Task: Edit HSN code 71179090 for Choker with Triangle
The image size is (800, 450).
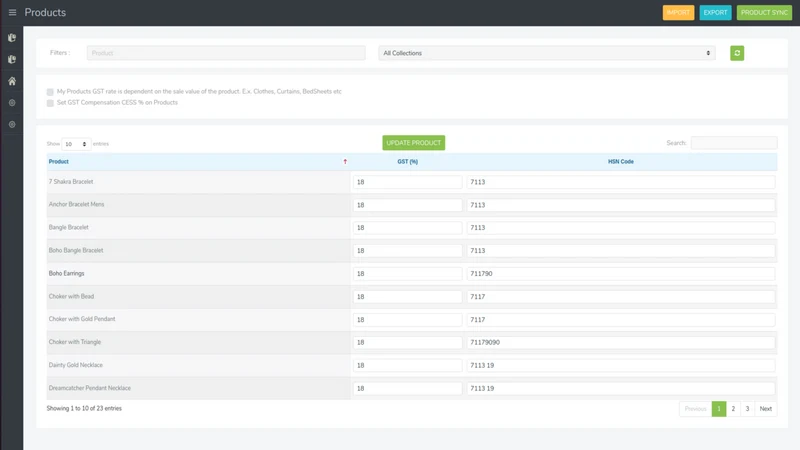Action: tap(620, 342)
